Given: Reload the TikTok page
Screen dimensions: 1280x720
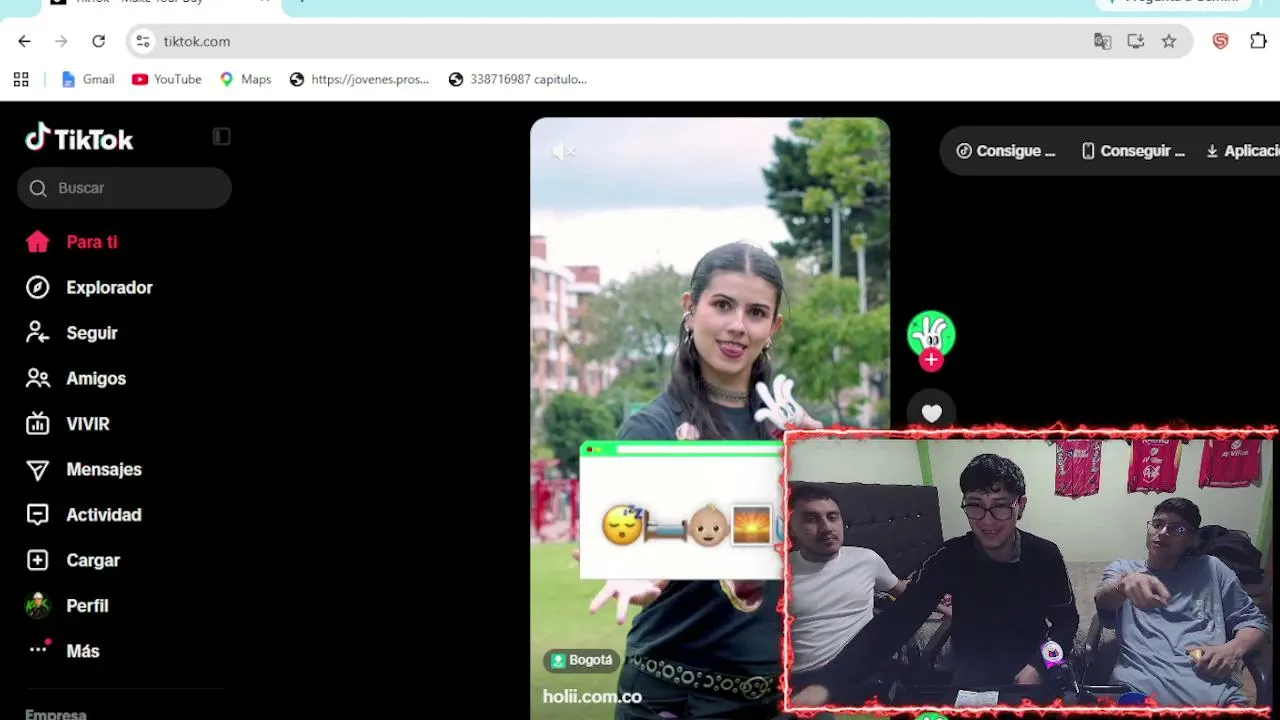Looking at the screenshot, I should click(x=98, y=41).
